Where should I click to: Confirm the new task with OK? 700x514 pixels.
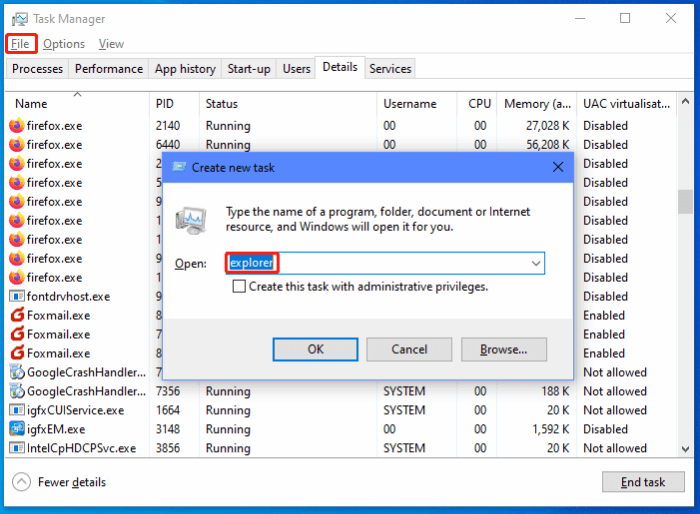(315, 349)
